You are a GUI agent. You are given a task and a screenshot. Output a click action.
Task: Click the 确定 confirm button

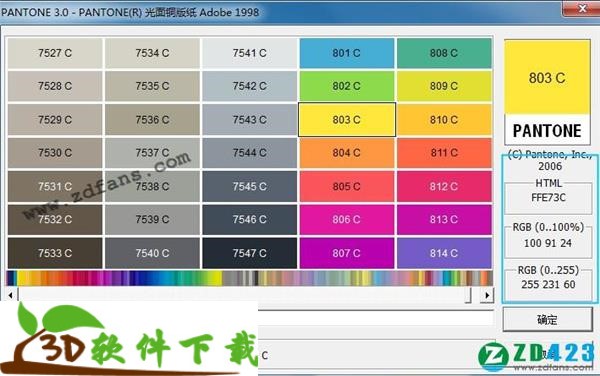pyautogui.click(x=548, y=319)
